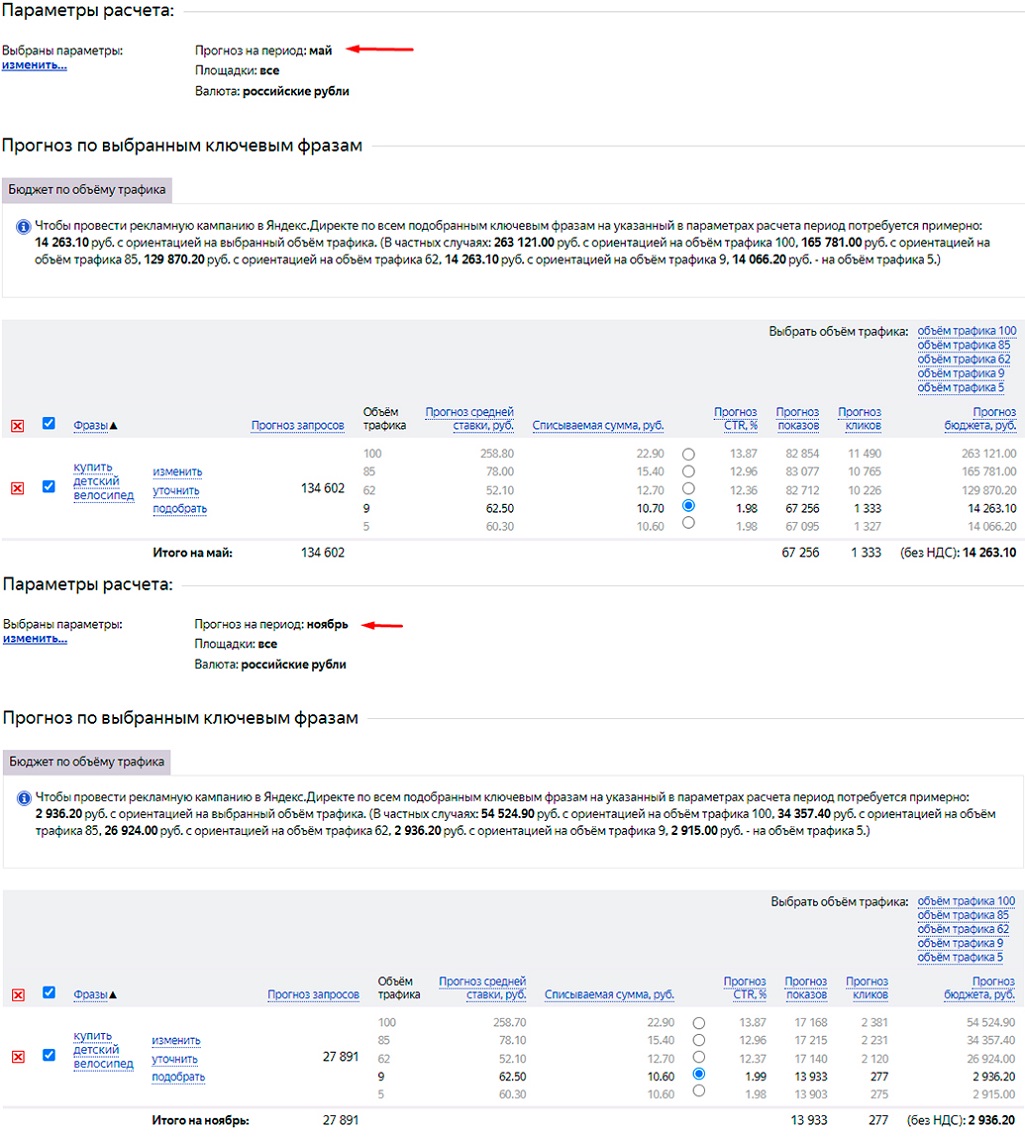Viewport: 1025px width, 1138px height.
Task: Select traffic volume 100 radio in May table
Action: [688, 454]
